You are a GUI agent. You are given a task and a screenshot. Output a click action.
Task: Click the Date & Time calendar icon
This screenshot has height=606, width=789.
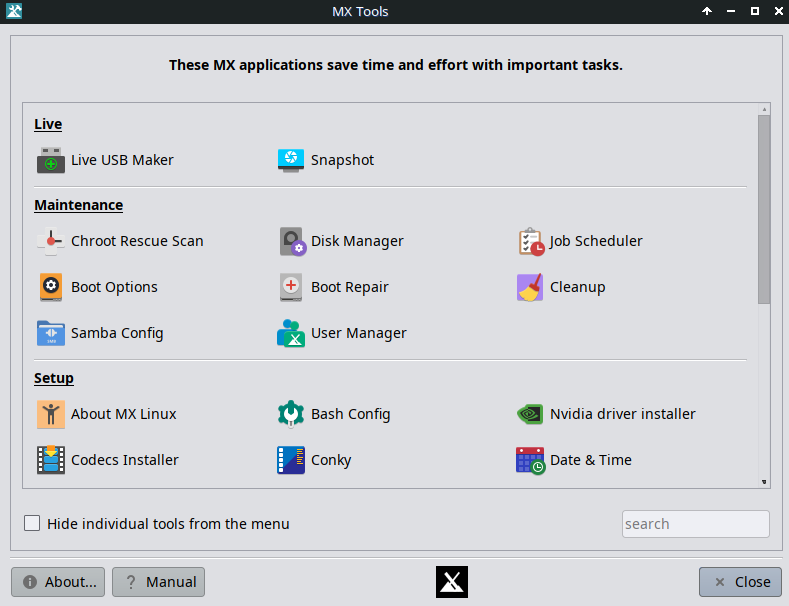coord(530,461)
